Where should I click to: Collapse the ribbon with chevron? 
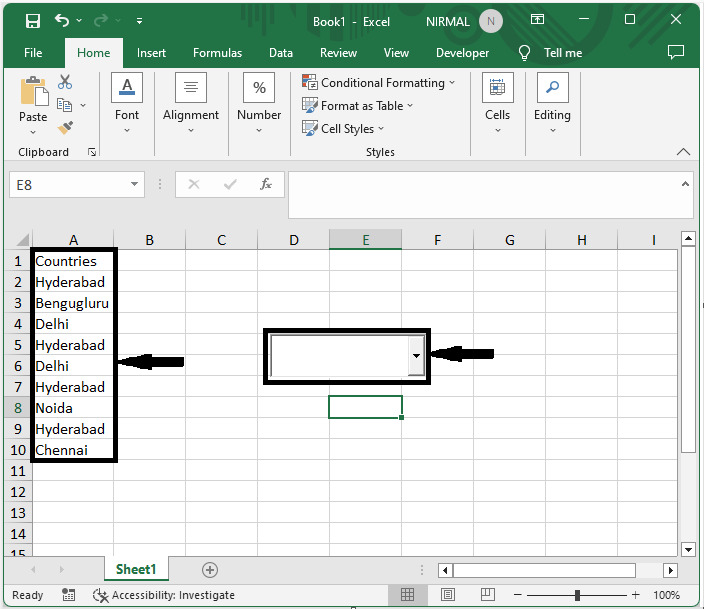[683, 152]
